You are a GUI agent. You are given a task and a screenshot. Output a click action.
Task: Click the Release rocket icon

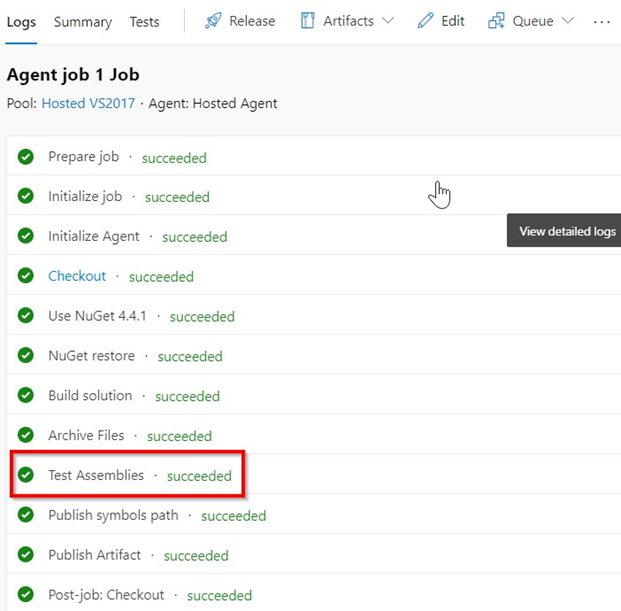tap(213, 21)
